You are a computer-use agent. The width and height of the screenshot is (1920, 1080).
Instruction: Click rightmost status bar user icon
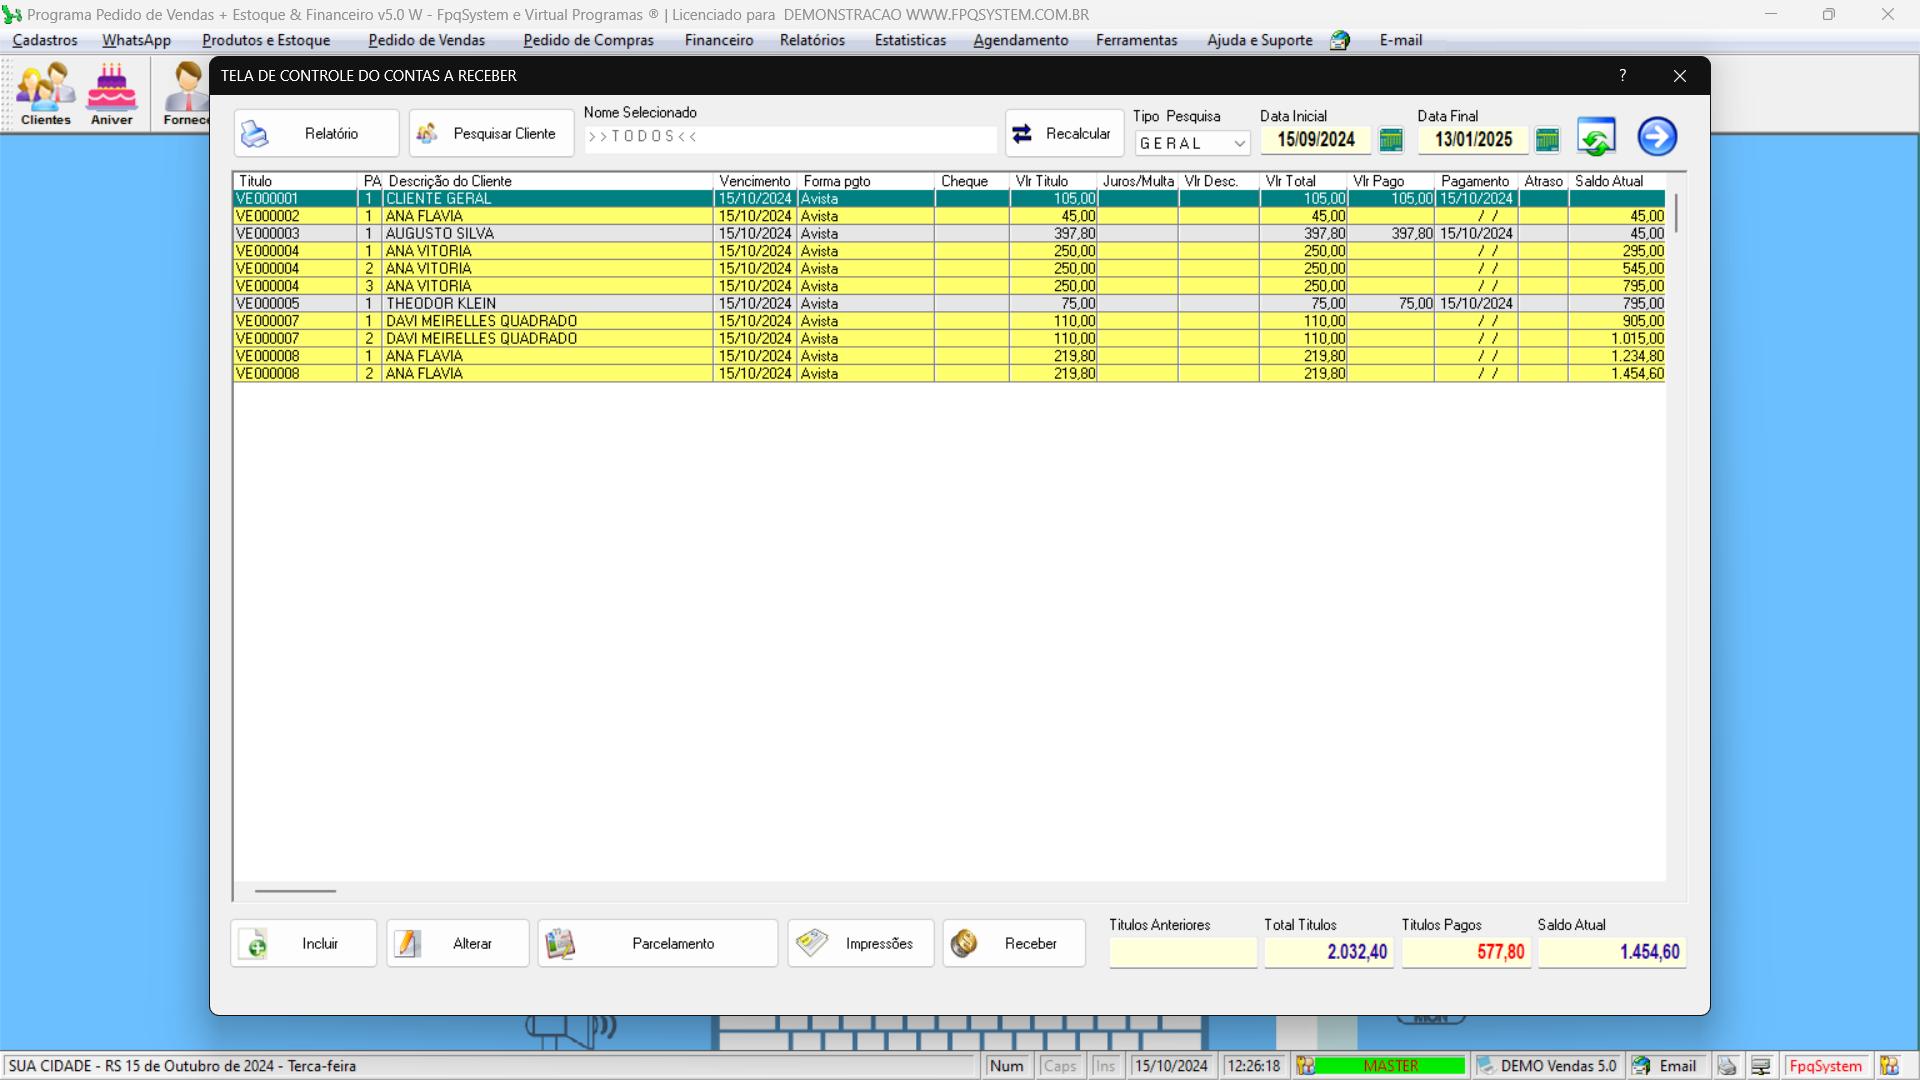[x=1889, y=1066]
